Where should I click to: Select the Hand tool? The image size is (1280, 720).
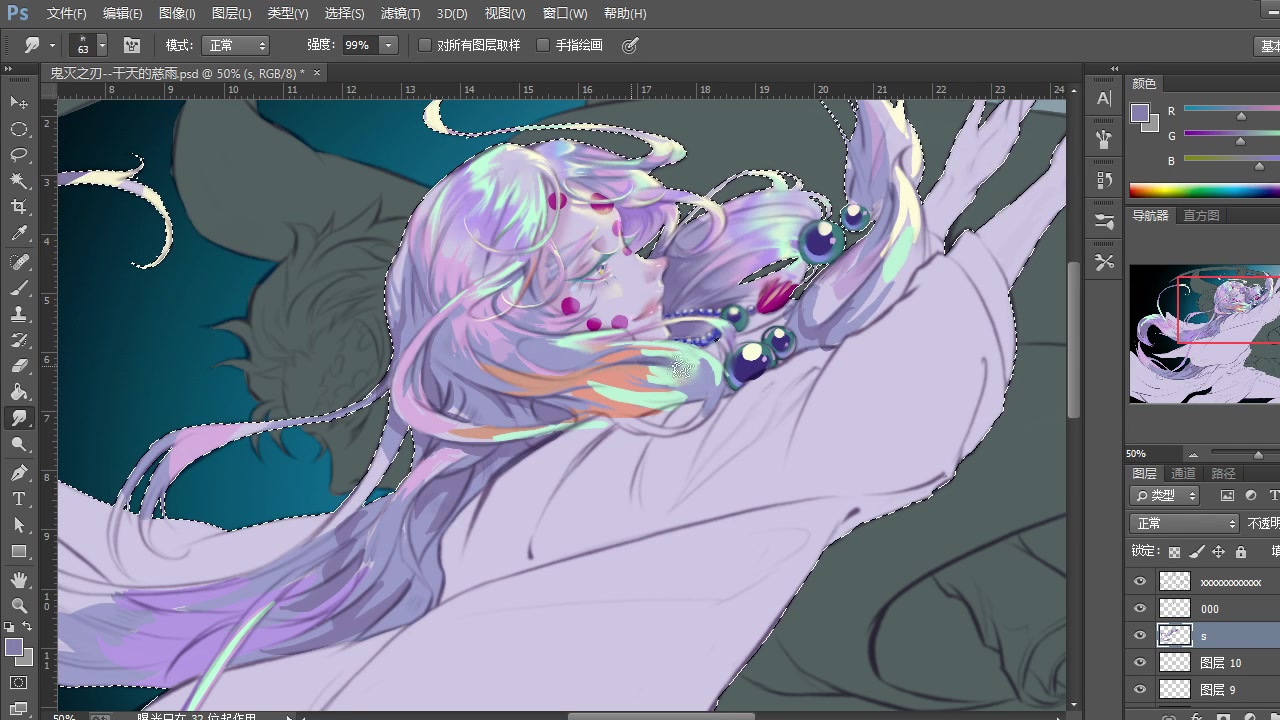(19, 580)
